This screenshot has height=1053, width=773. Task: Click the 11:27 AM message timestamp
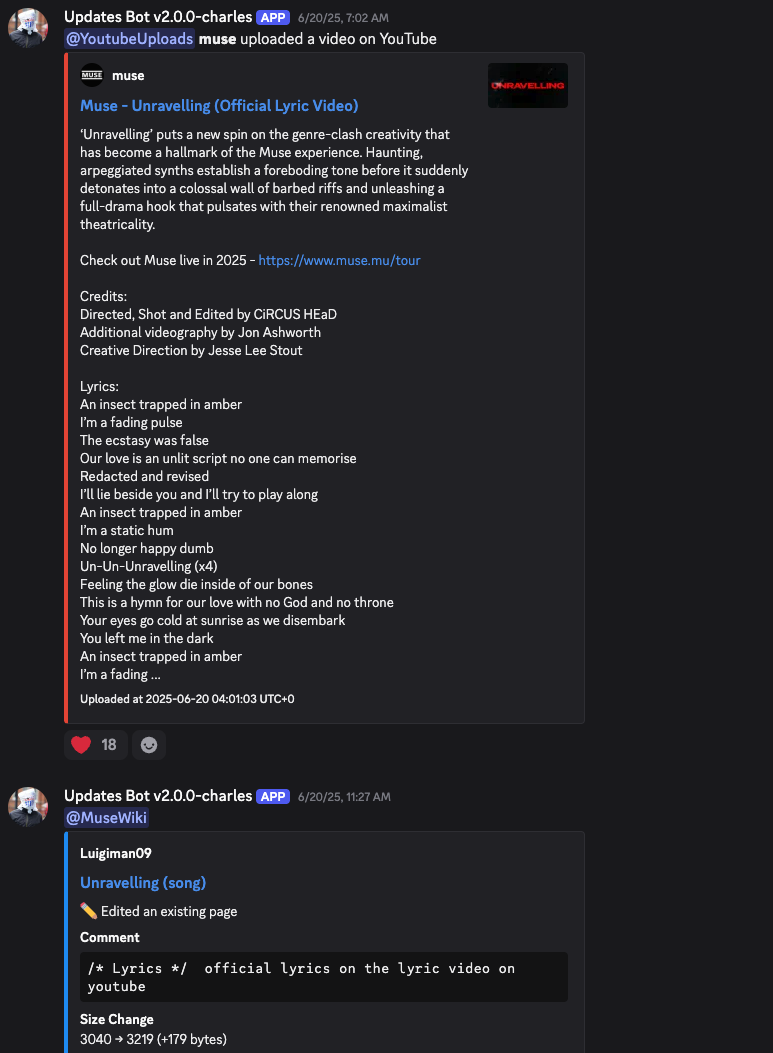(344, 797)
